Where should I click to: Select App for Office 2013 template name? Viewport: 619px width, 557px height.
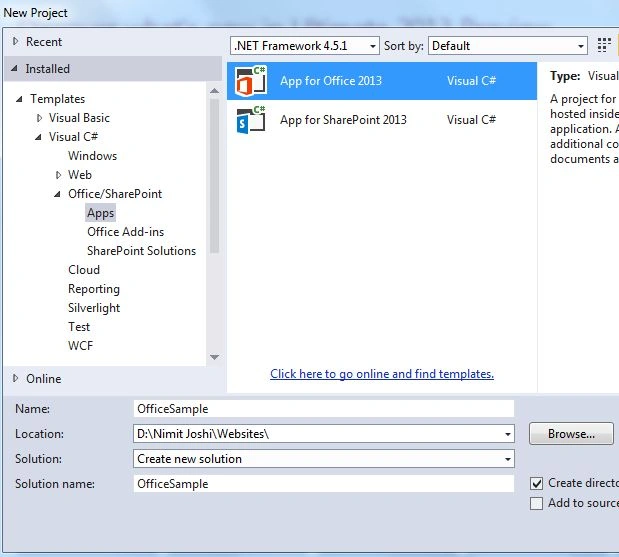331,81
